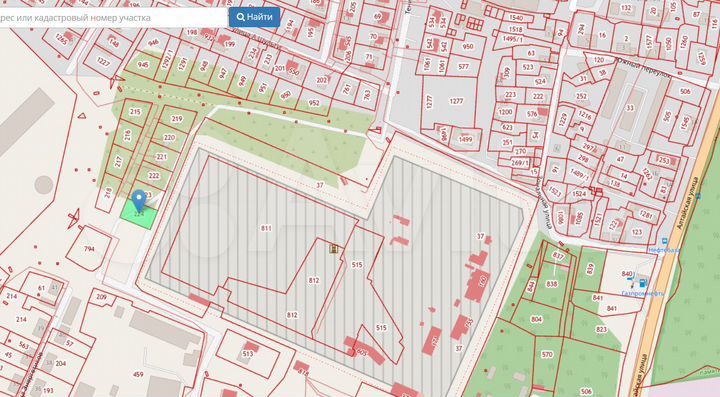
Task: Select parcel number 623
Action: [507, 127]
